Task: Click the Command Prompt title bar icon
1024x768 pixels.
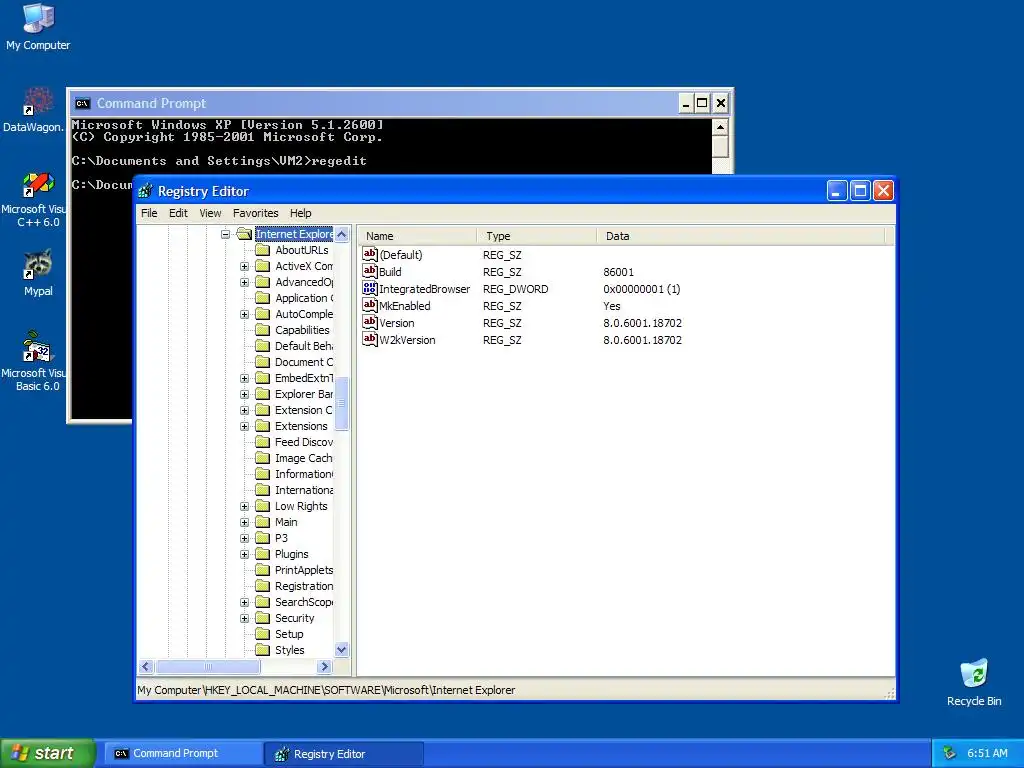Action: 82,103
